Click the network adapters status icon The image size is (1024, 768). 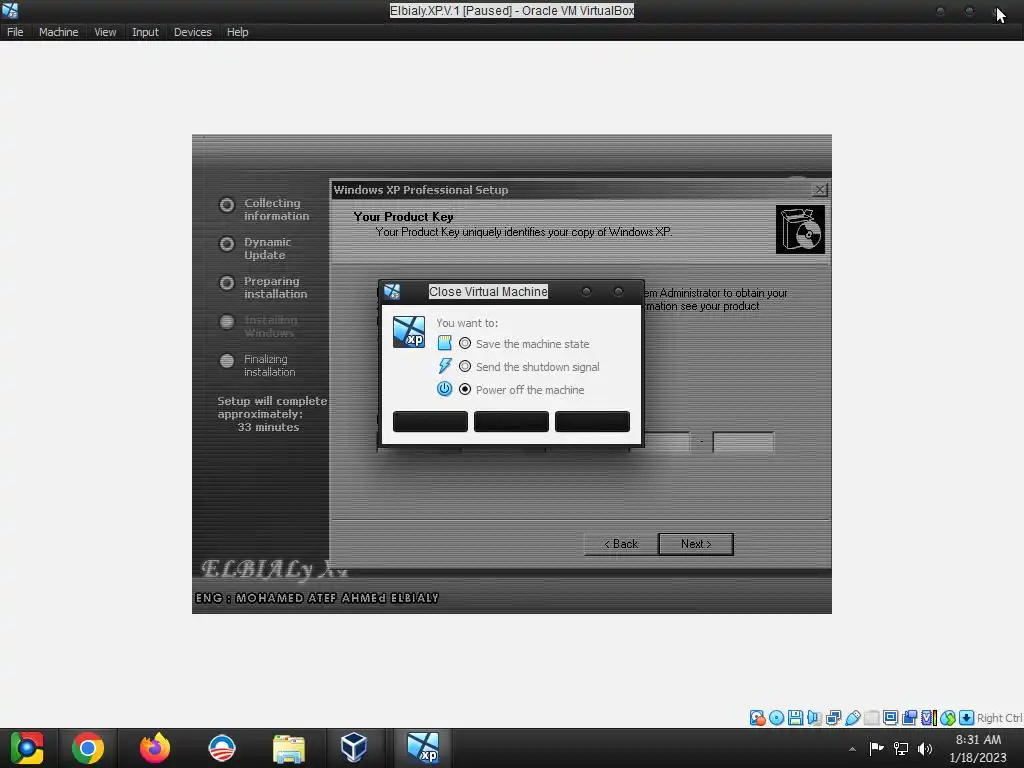[x=833, y=718]
